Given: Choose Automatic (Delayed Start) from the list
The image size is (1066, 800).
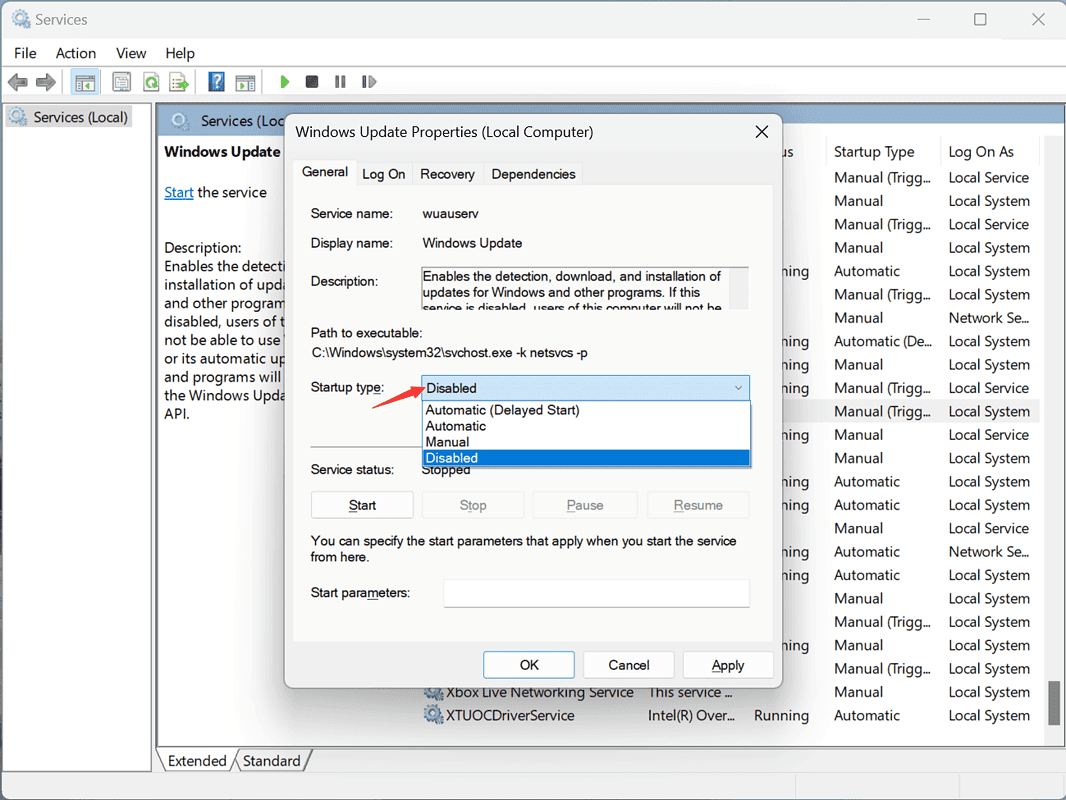Looking at the screenshot, I should point(585,410).
